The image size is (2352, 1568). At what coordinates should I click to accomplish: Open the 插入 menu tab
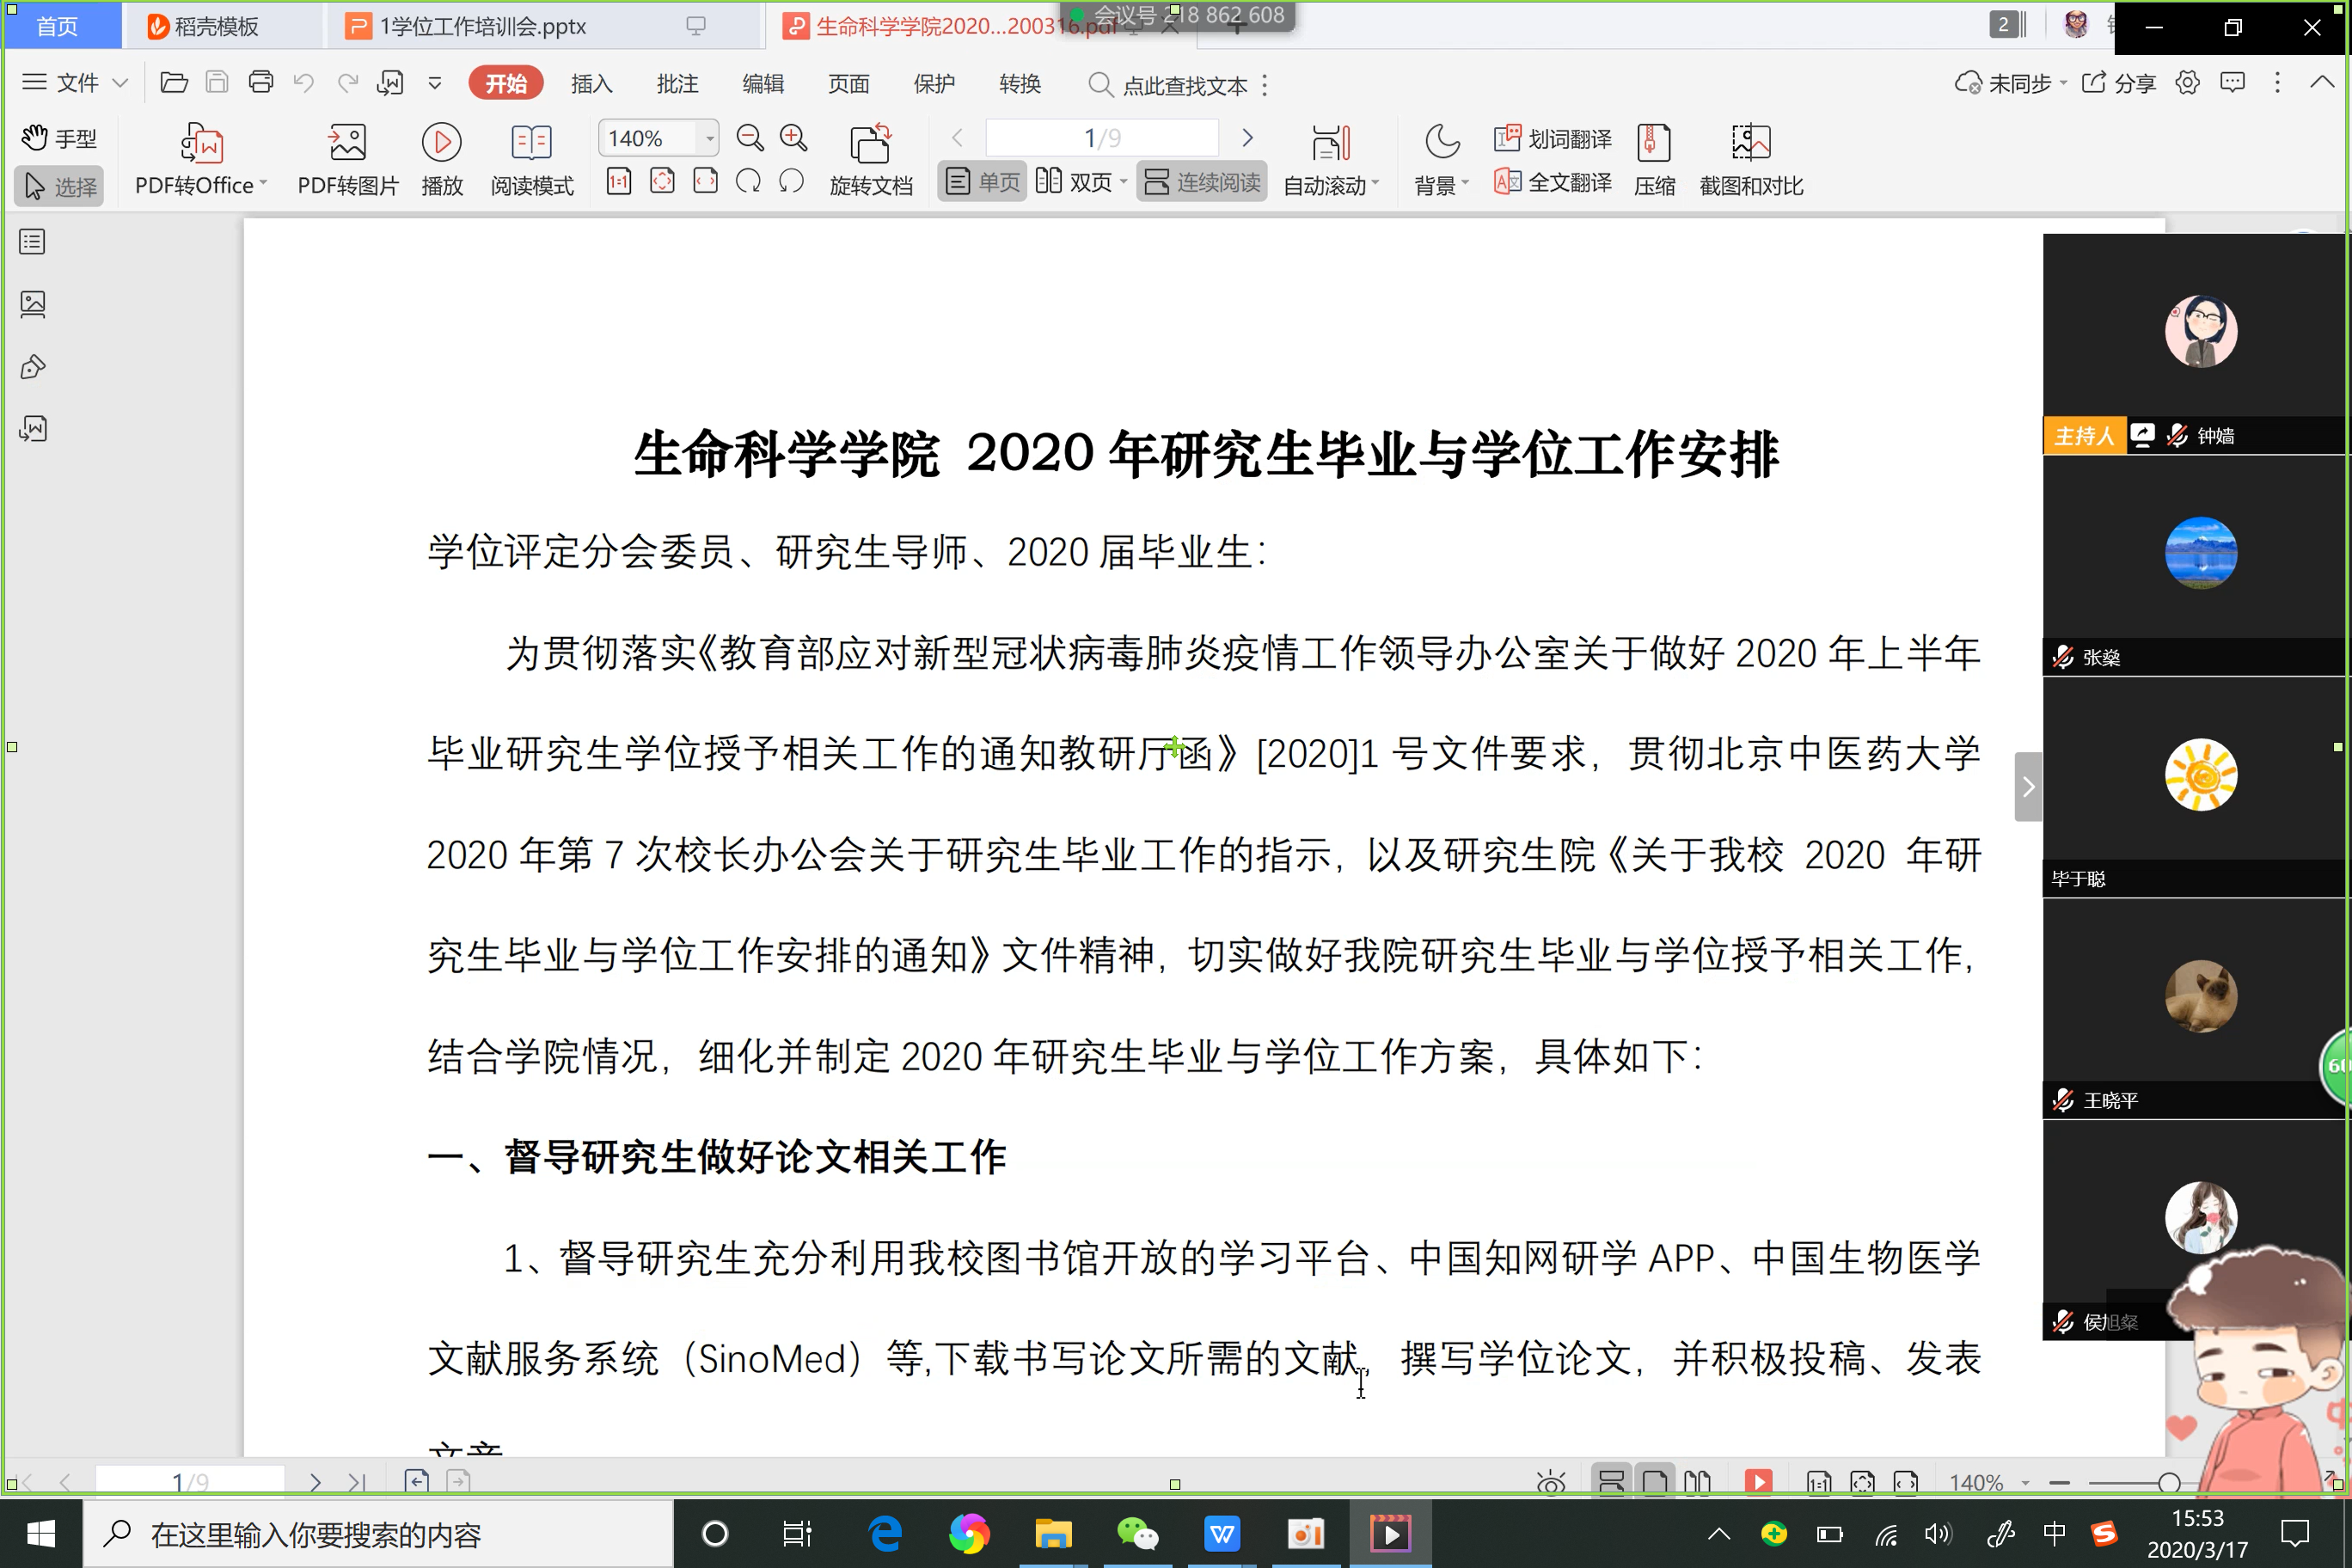[x=591, y=84]
